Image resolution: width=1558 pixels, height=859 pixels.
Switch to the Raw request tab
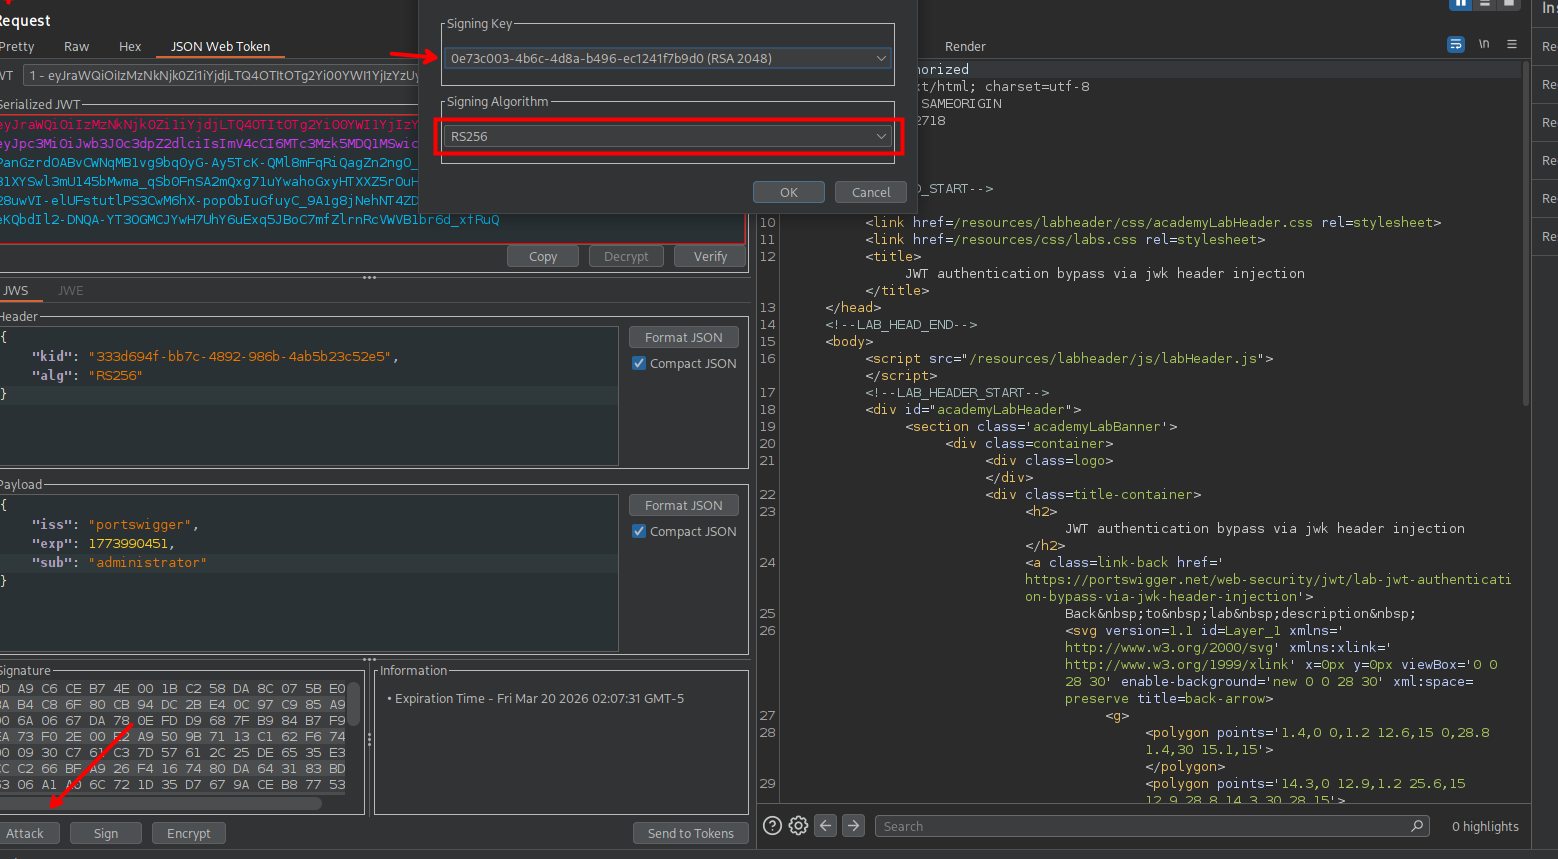pyautogui.click(x=76, y=46)
